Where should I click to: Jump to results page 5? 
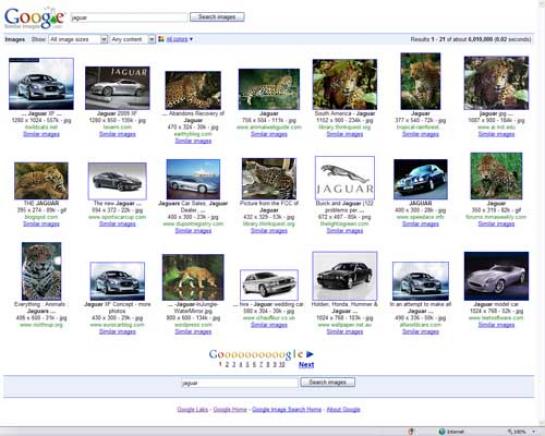(x=247, y=364)
